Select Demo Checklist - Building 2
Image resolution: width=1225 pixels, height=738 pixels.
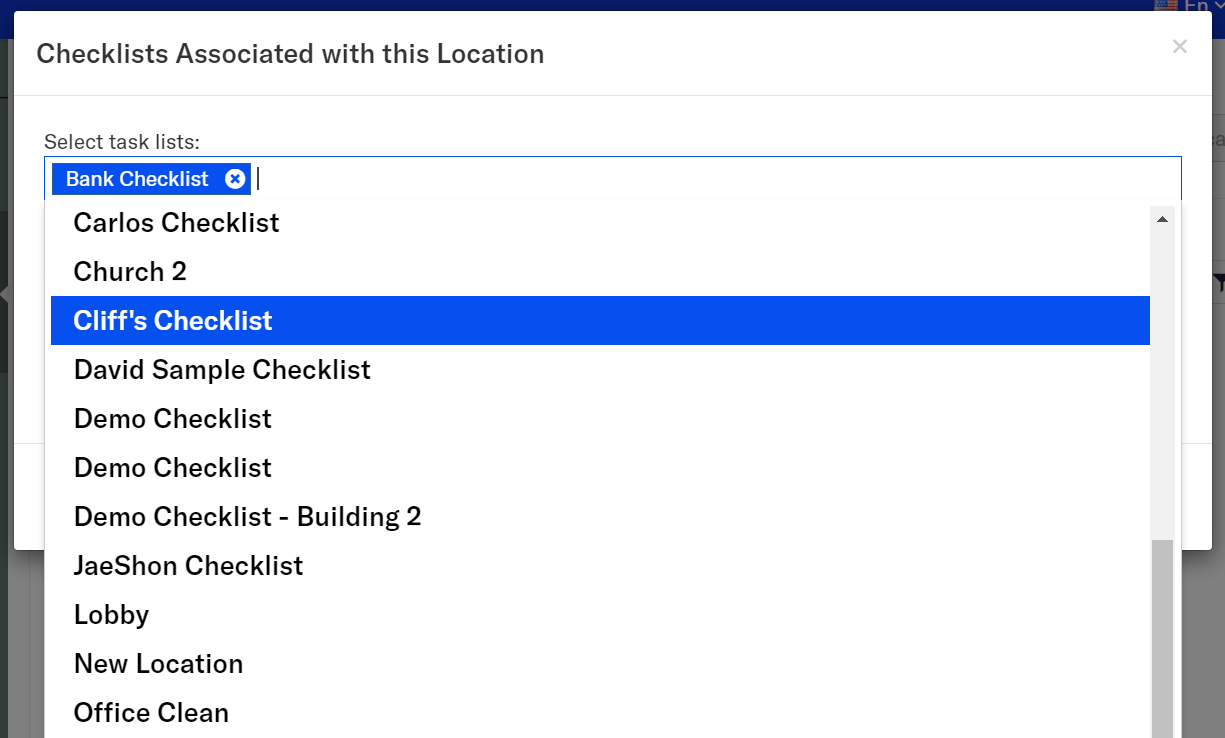[247, 517]
